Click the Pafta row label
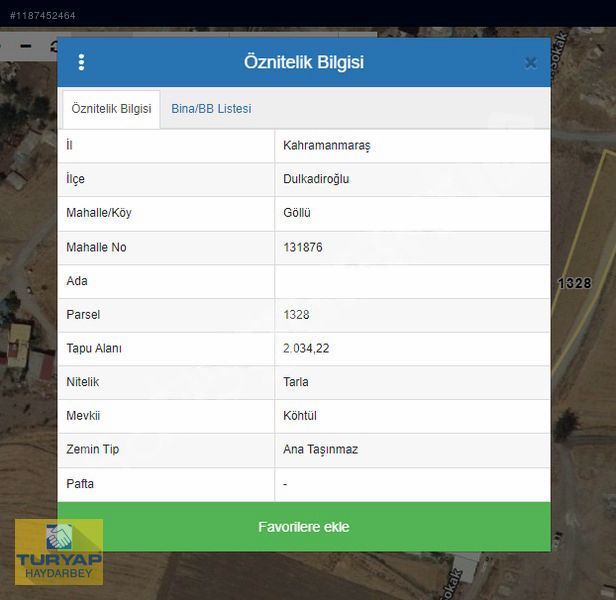This screenshot has height=600, width=616. pyautogui.click(x=80, y=484)
